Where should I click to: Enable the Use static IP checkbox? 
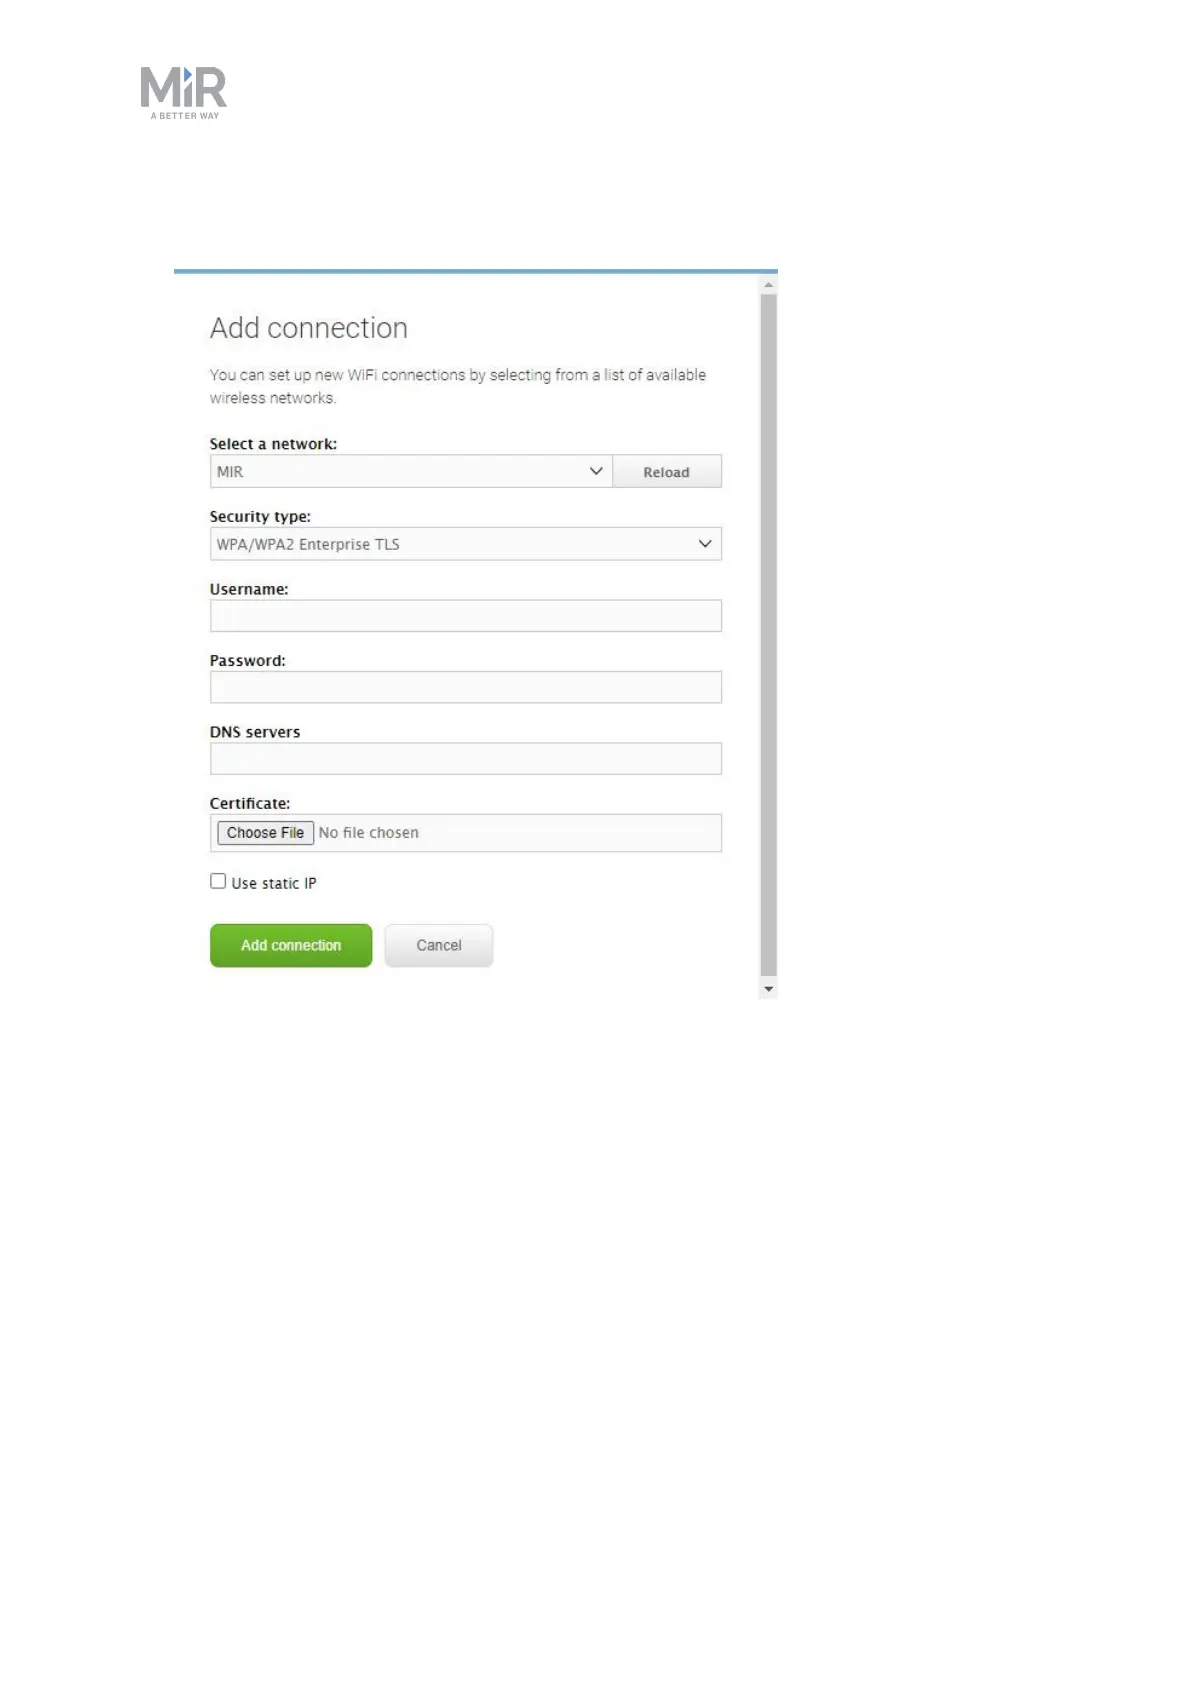pos(218,881)
